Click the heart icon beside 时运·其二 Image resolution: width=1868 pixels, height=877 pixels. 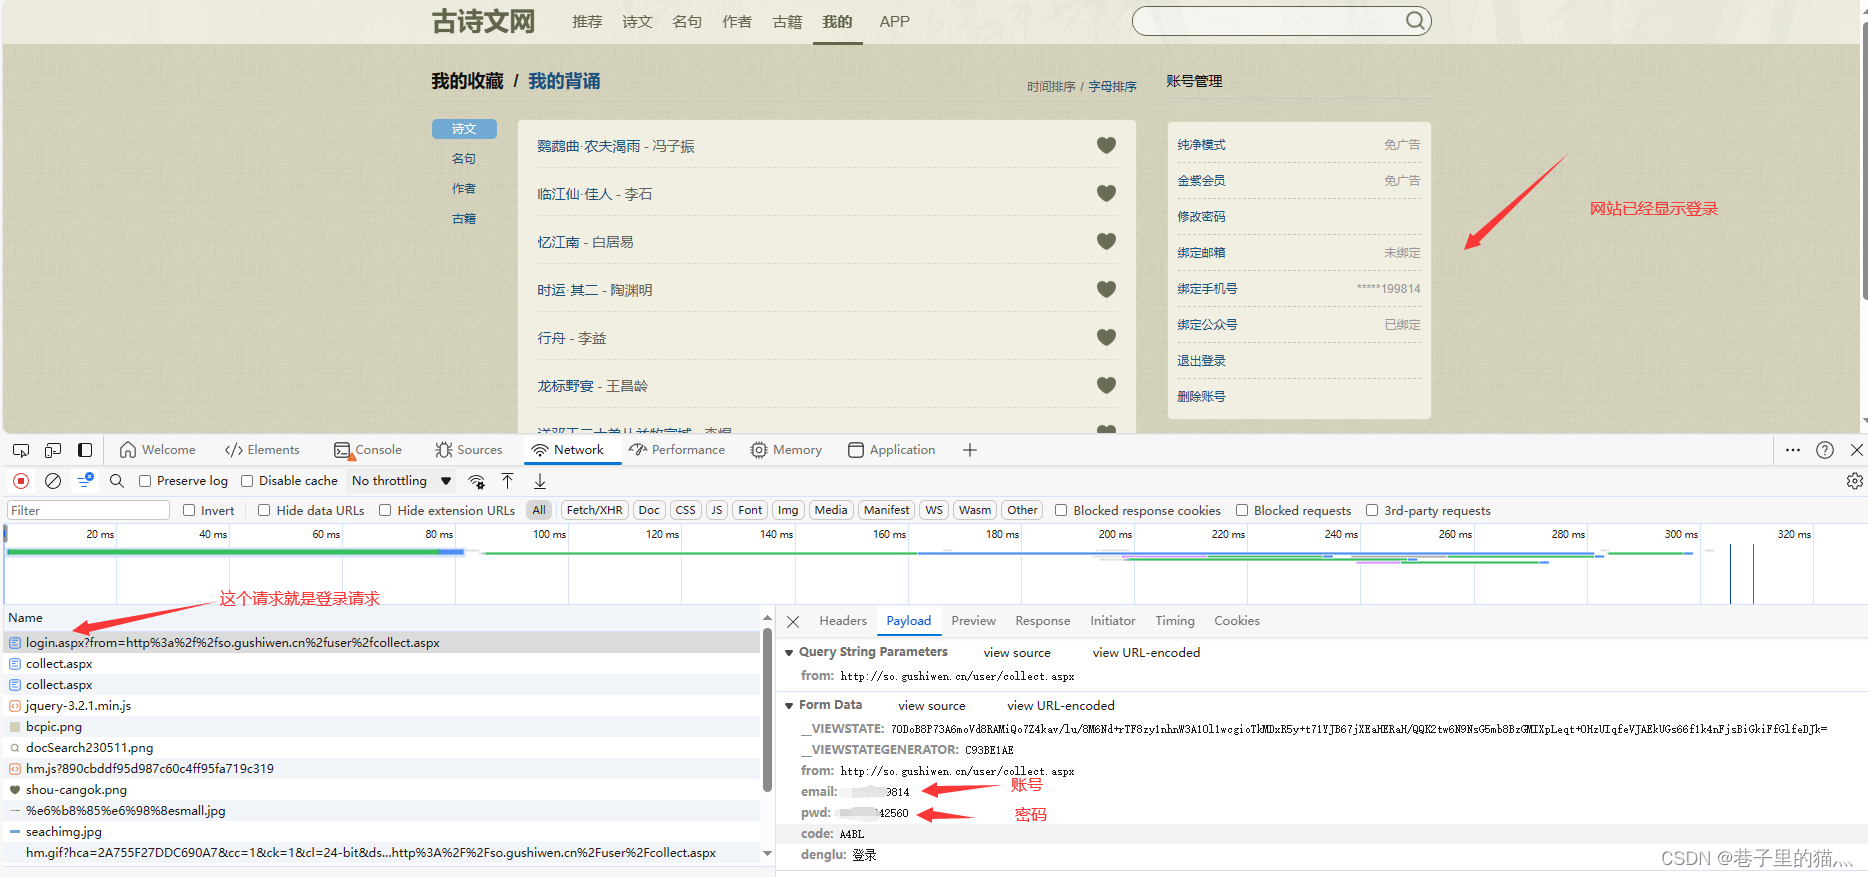tap(1106, 289)
